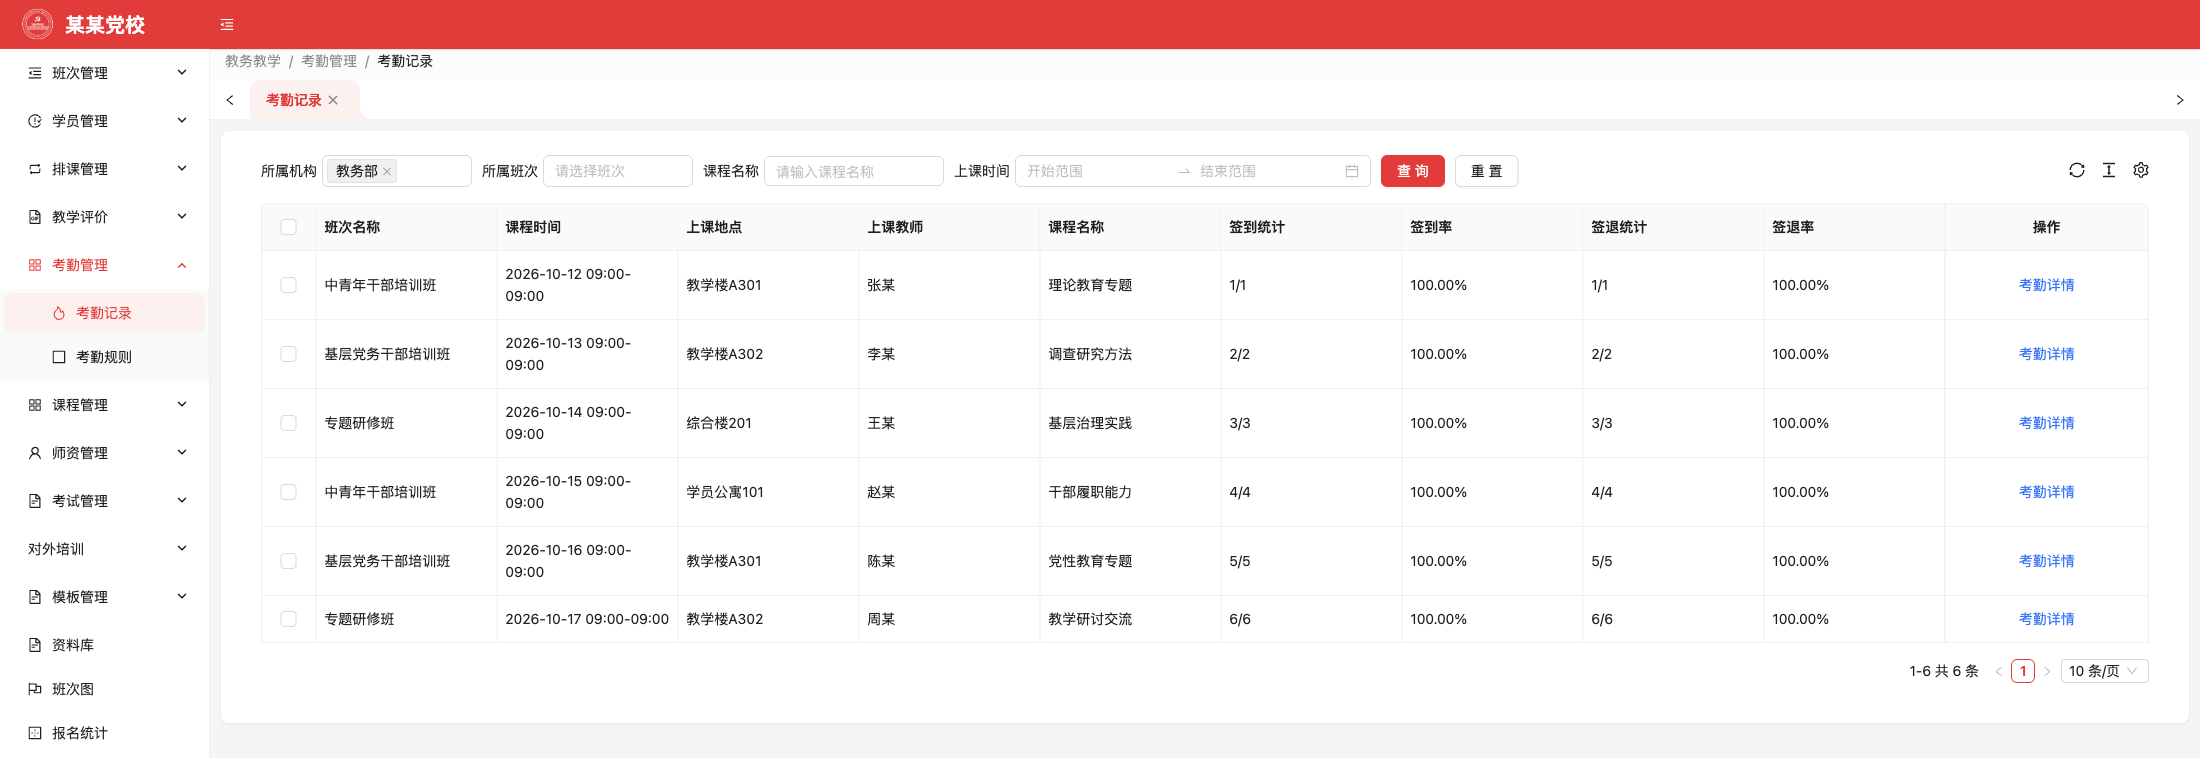The height and width of the screenshot is (758, 2200).
Task: Open the column settings gear icon
Action: [2141, 170]
